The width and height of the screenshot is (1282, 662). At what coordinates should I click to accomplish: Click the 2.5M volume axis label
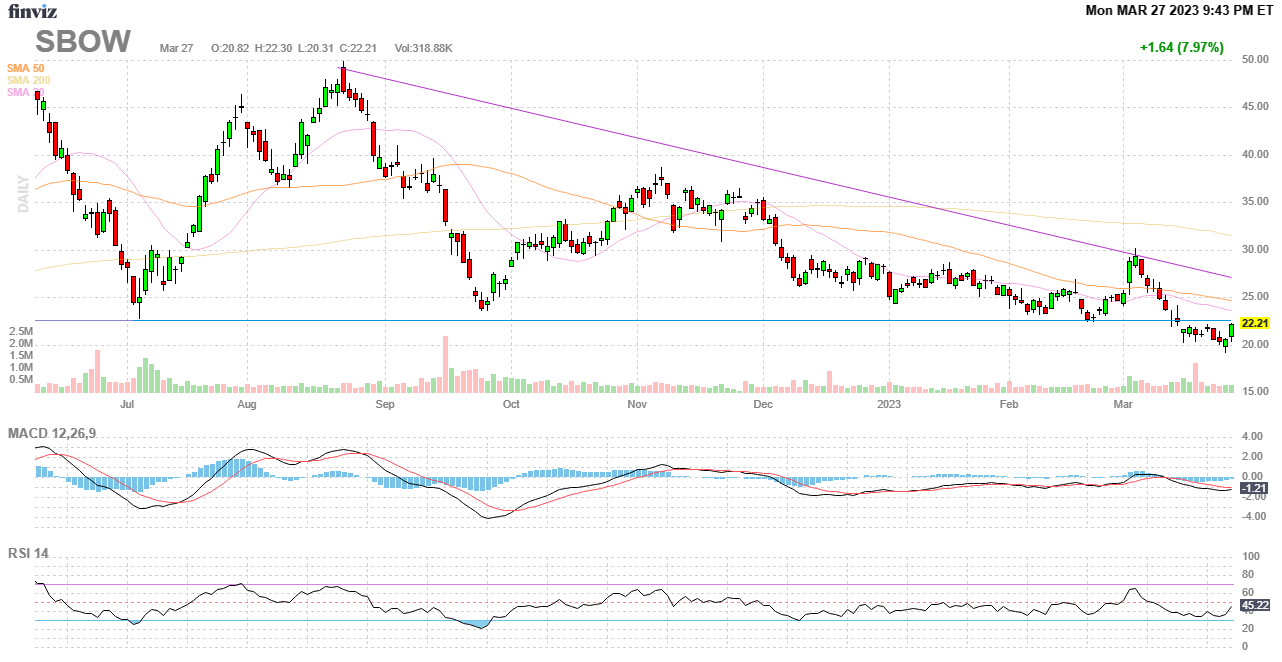pyautogui.click(x=20, y=331)
